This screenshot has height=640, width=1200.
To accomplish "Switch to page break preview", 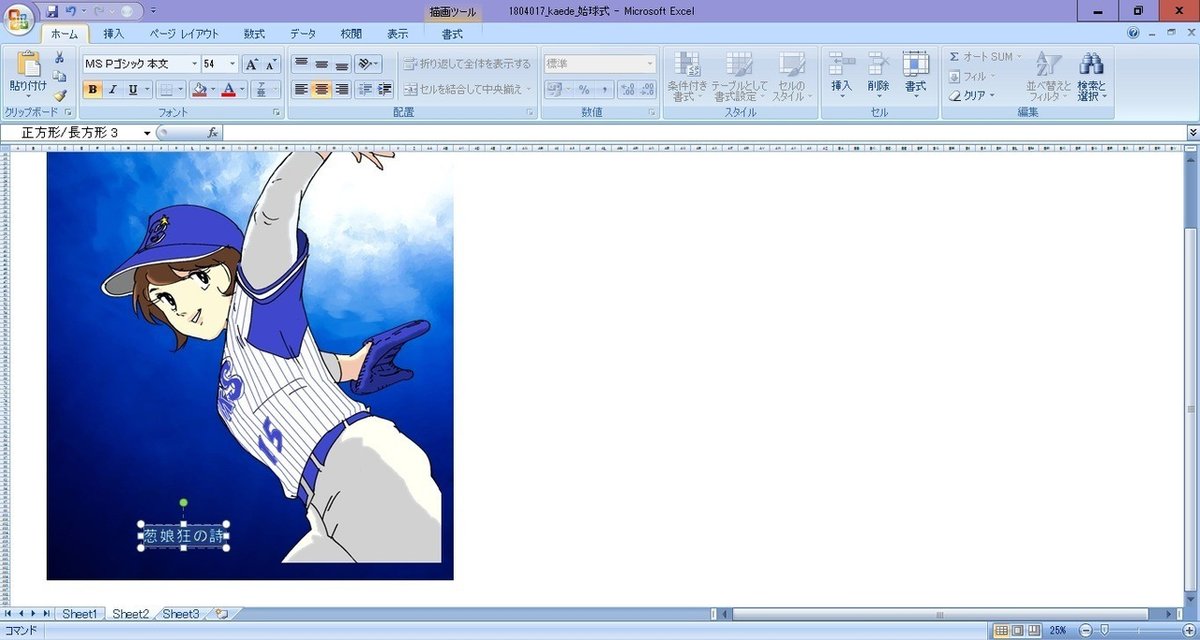I will point(1035,631).
